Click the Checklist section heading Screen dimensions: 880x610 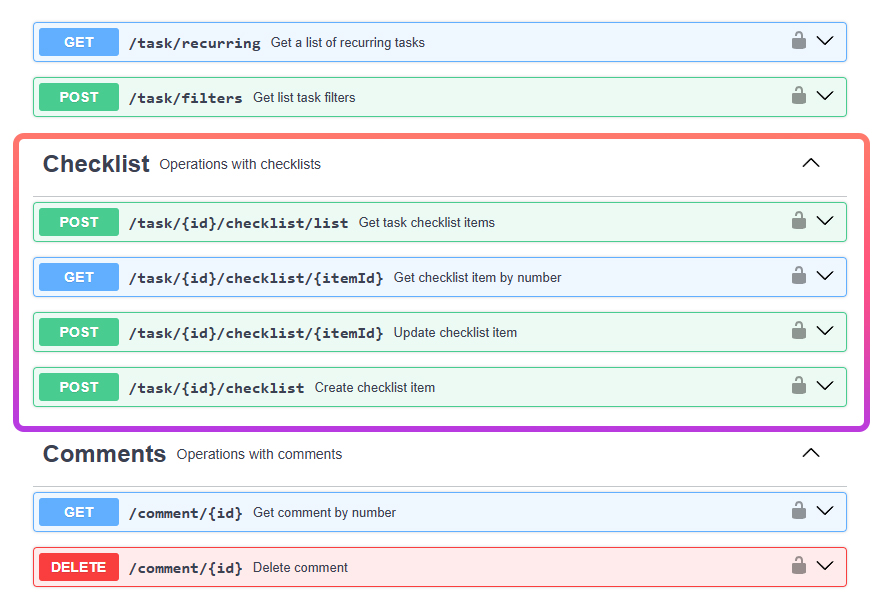coord(96,164)
